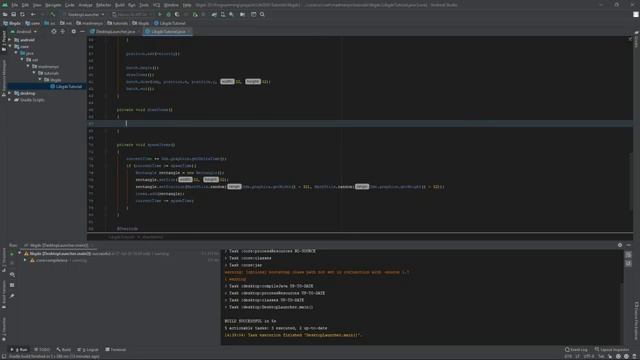Collapse the DesktopLauncher.main() run result node
The image size is (640, 360).
[x=19, y=253]
